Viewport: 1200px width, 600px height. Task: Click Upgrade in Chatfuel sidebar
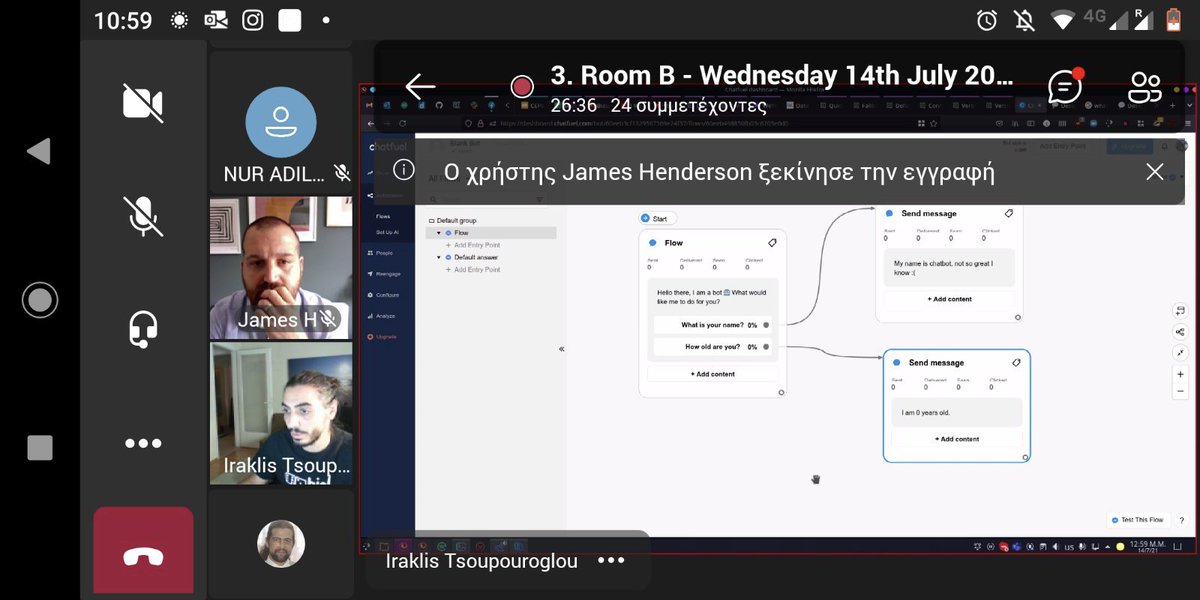(x=382, y=337)
